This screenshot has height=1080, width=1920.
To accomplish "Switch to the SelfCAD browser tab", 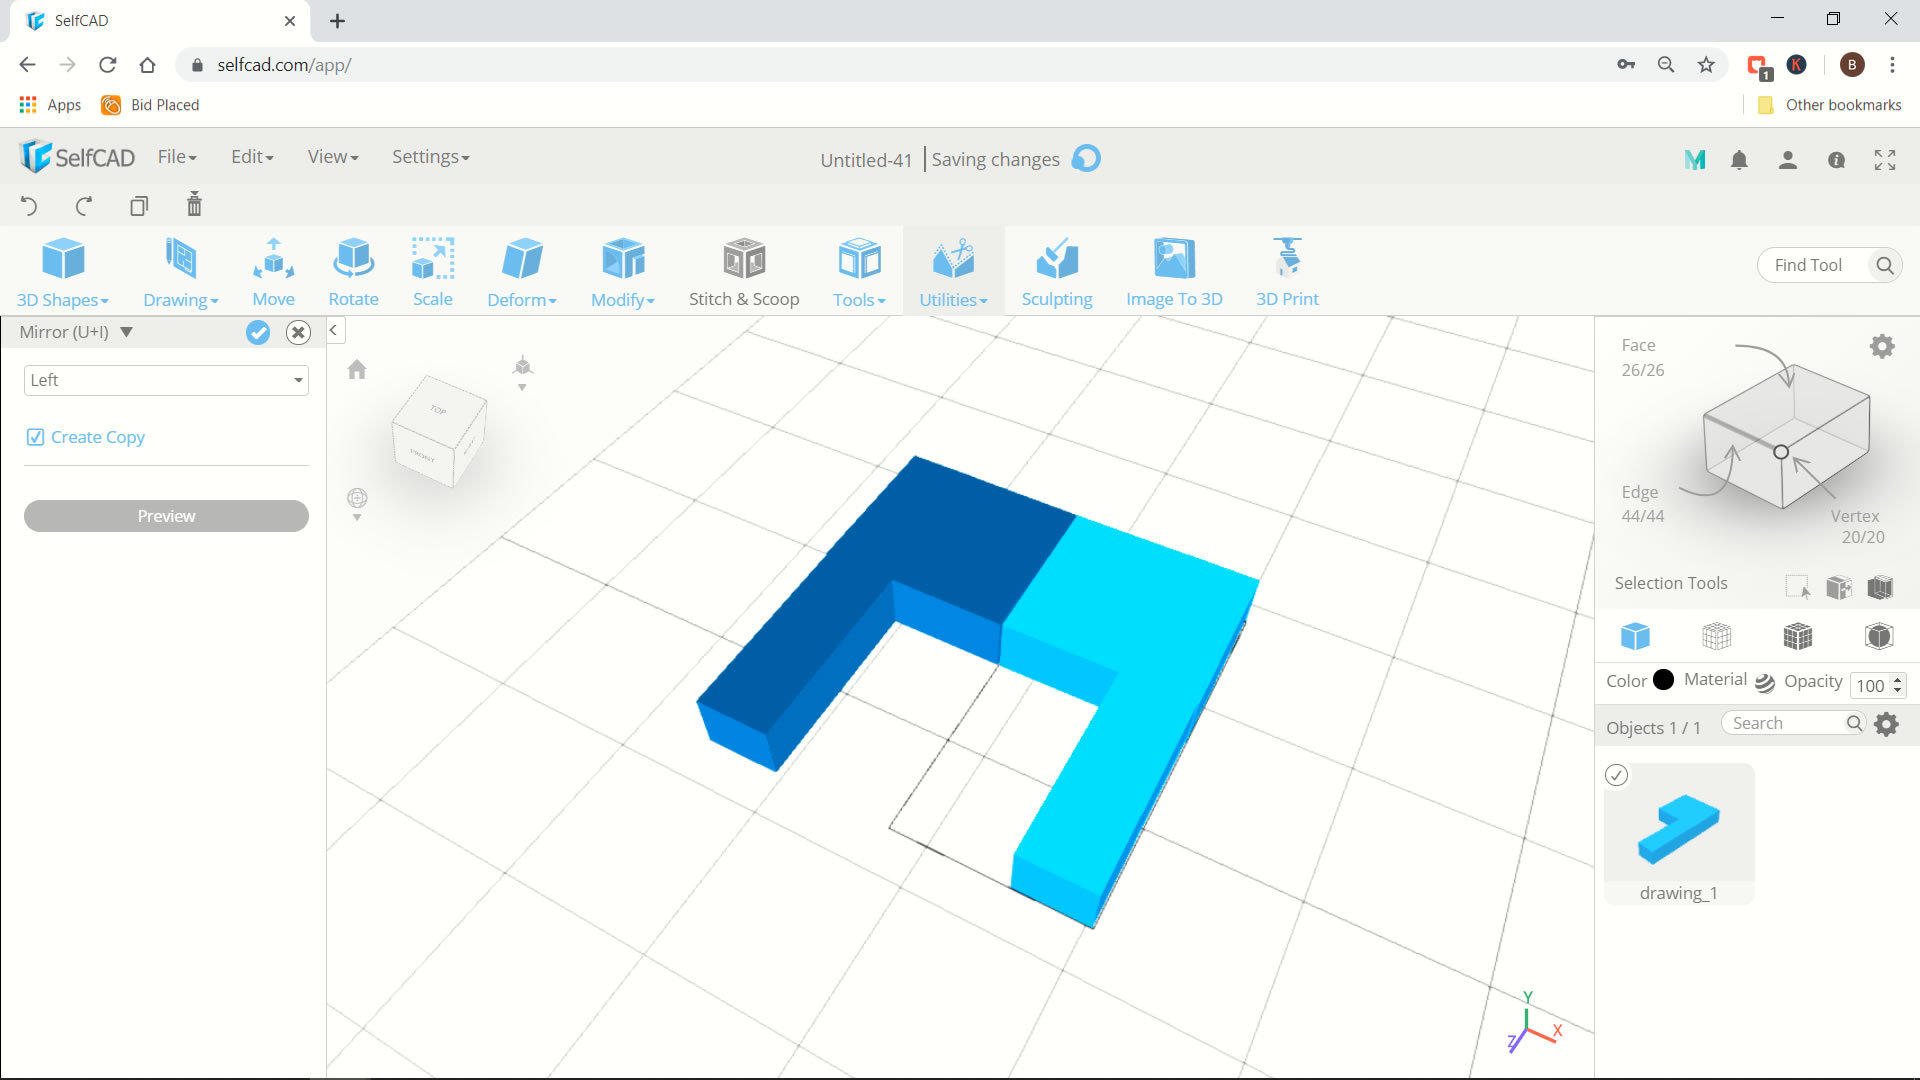I will click(160, 21).
